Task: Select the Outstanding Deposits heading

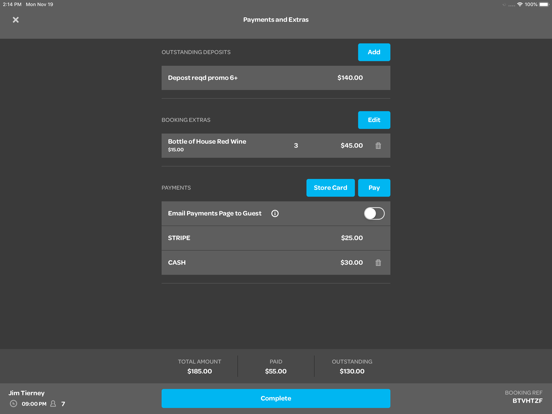Action: click(x=196, y=52)
